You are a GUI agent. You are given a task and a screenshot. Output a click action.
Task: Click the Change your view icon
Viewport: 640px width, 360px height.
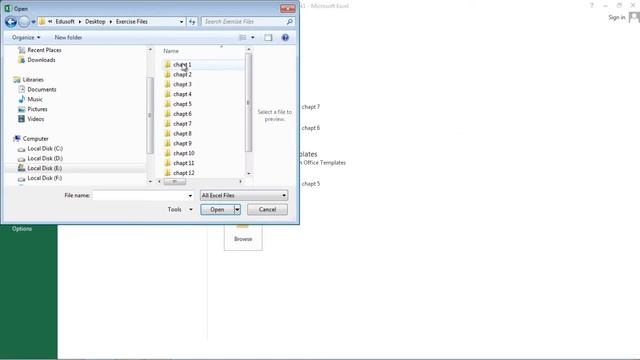242,37
